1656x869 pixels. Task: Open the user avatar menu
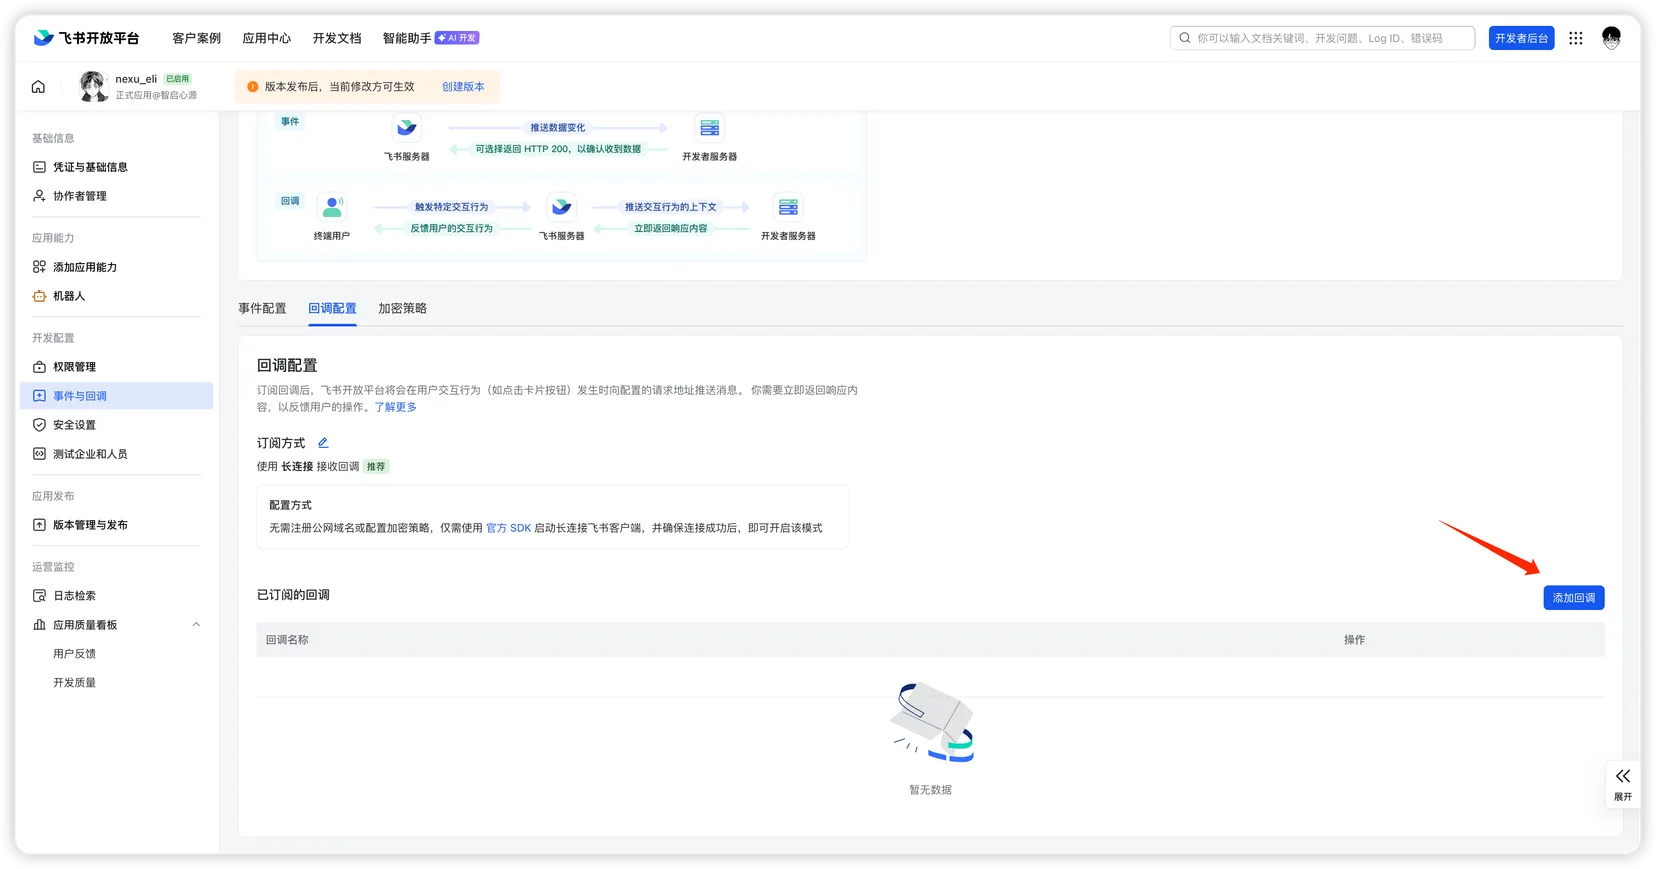click(x=1611, y=38)
